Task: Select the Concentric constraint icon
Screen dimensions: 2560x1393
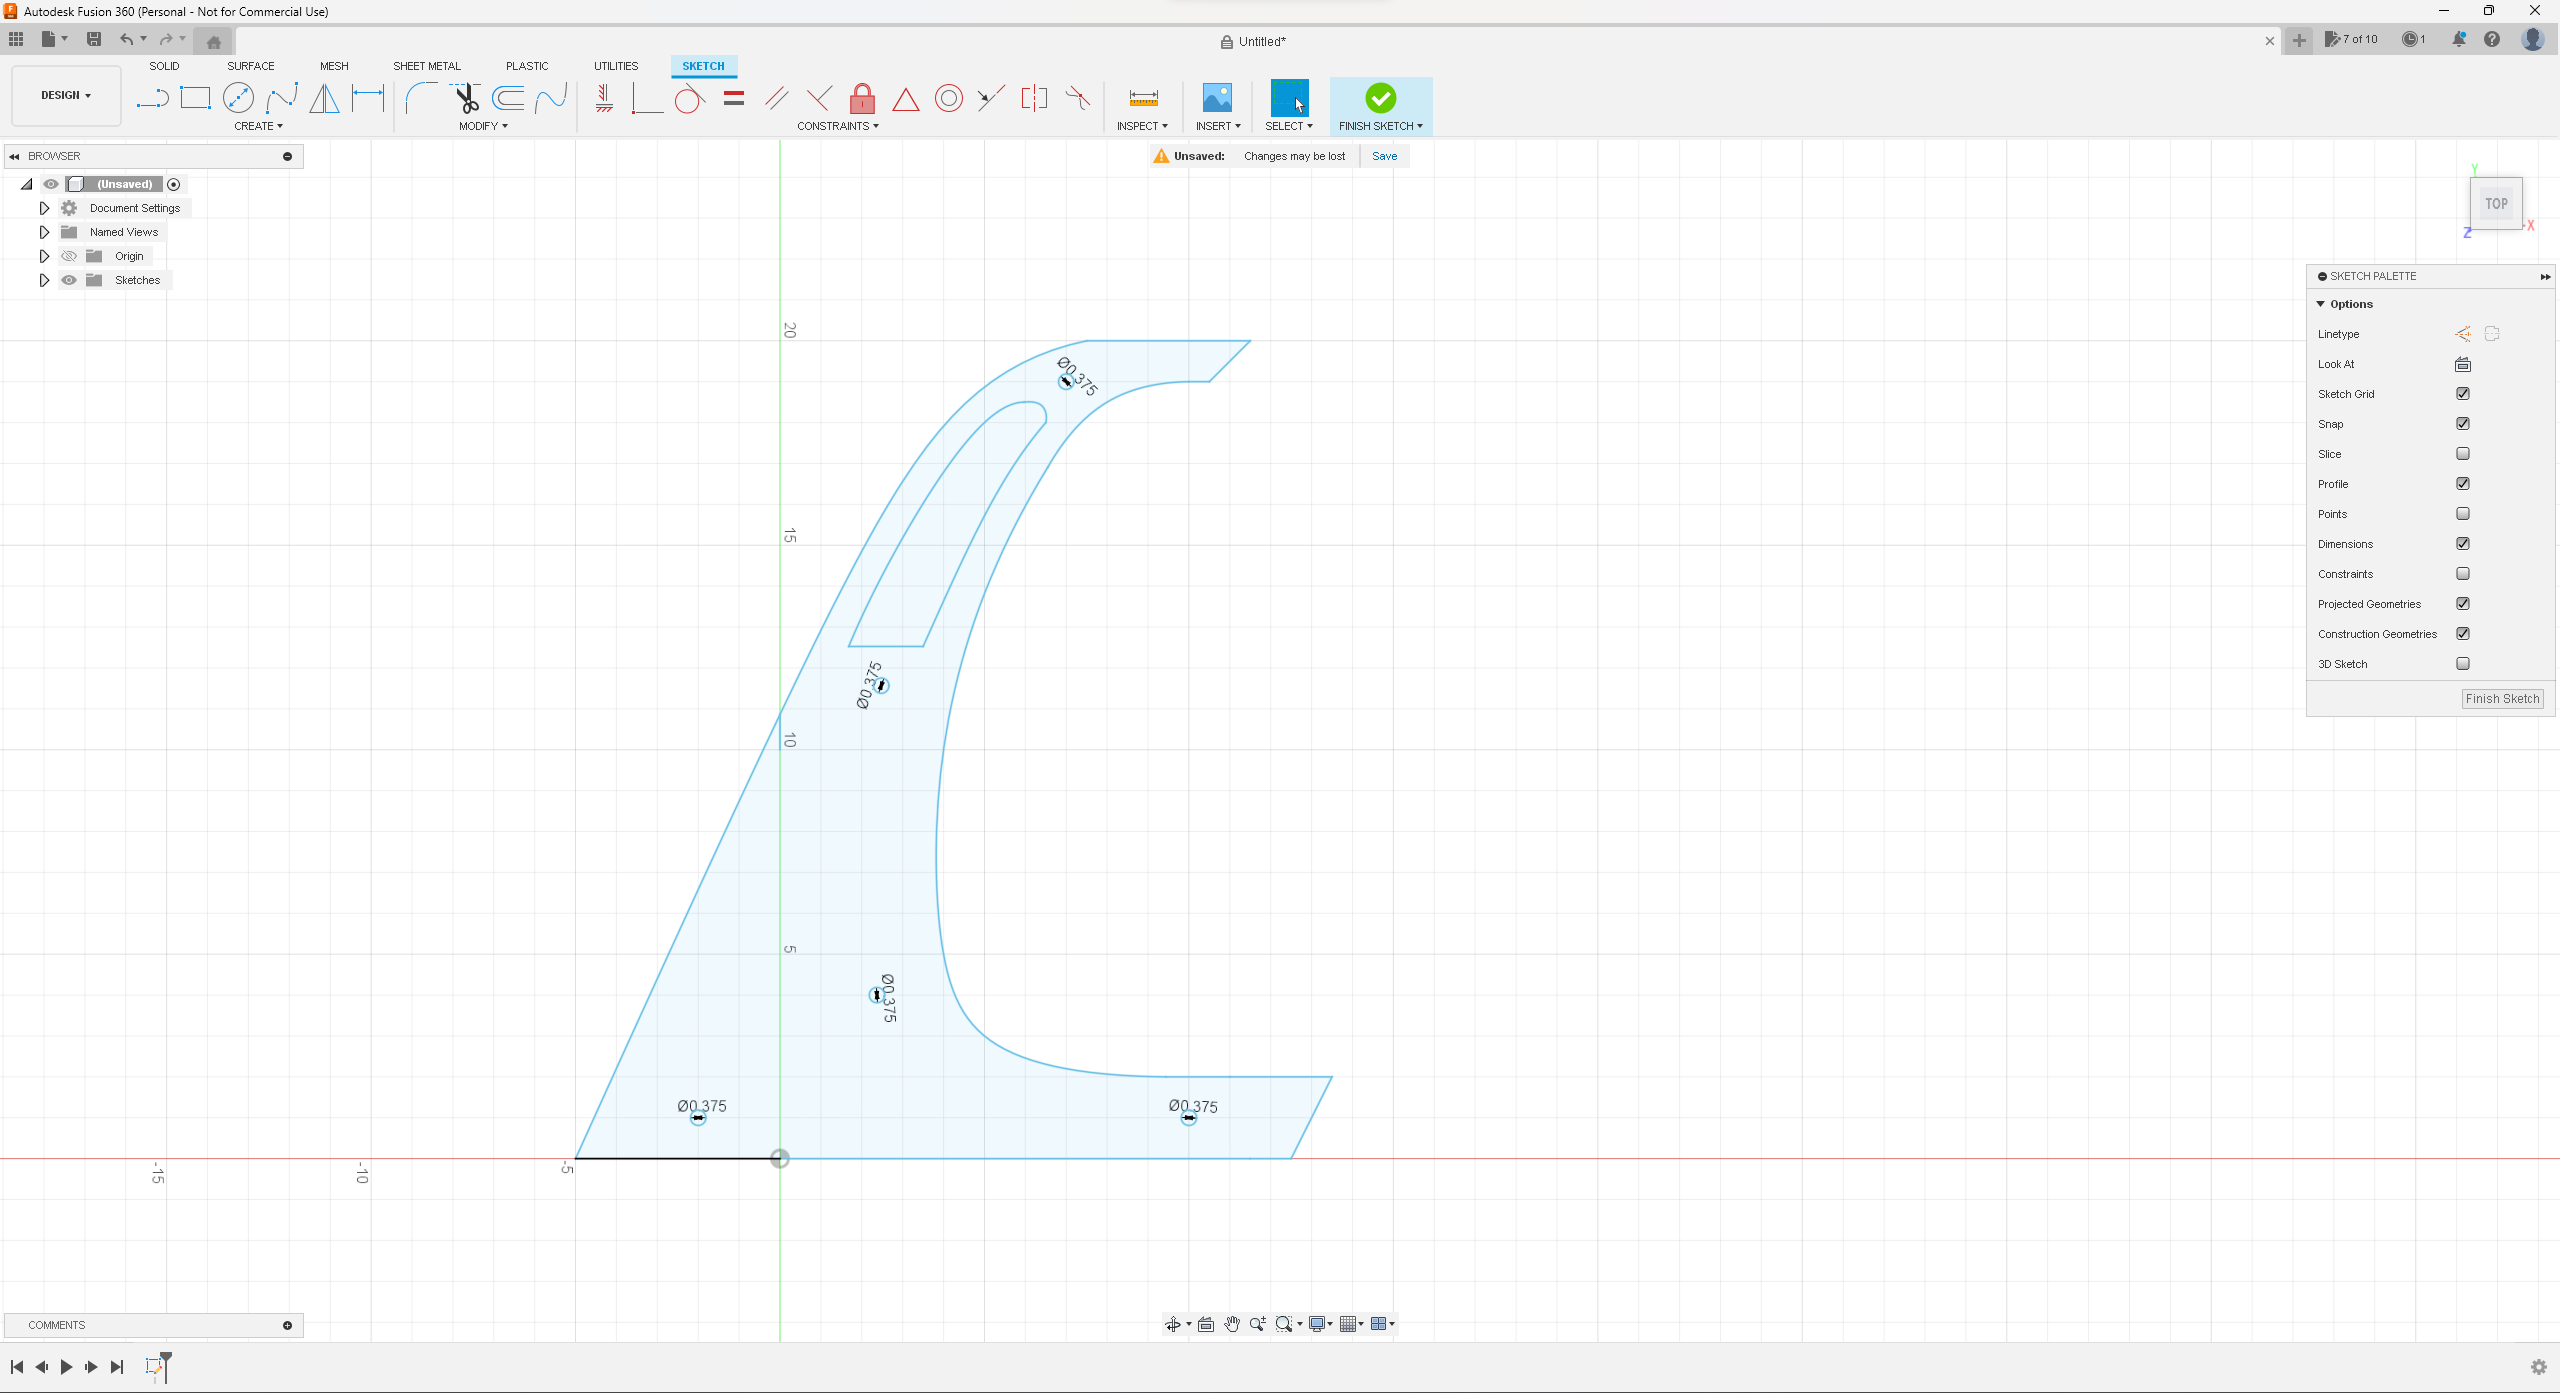Action: (948, 98)
